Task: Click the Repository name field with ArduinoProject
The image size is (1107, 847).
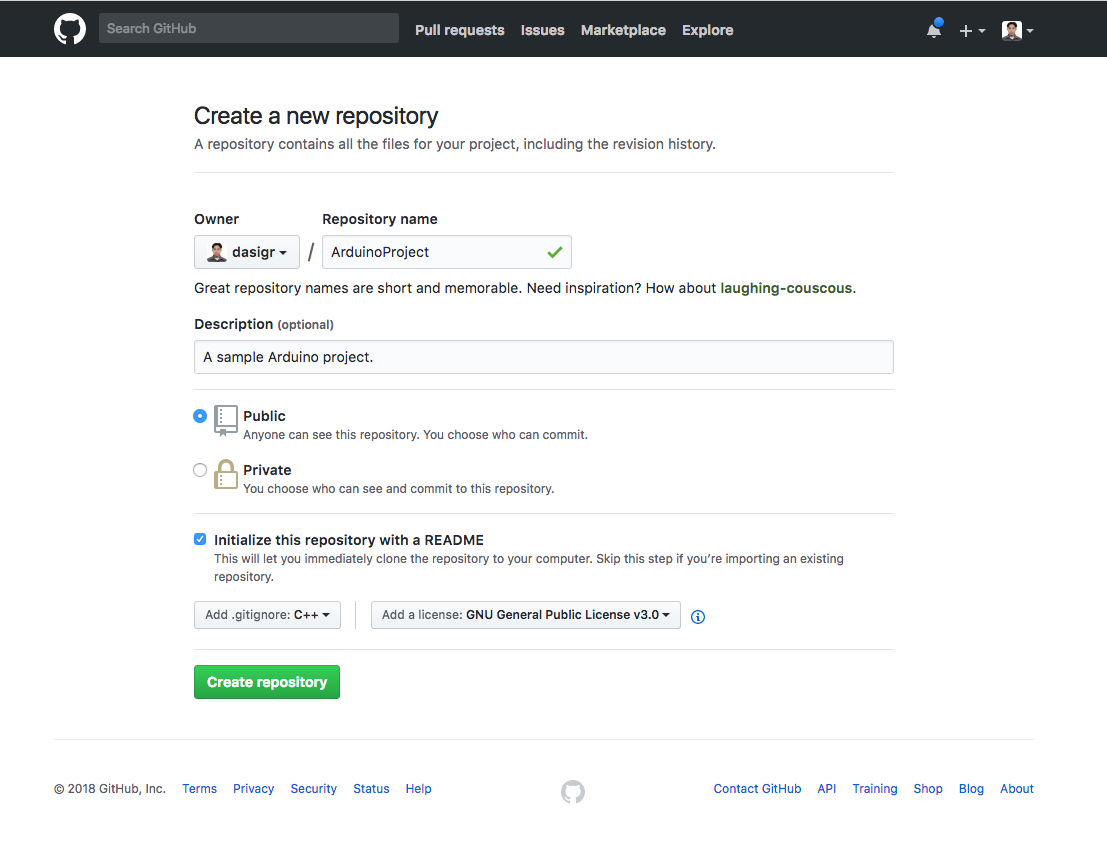Action: 447,252
